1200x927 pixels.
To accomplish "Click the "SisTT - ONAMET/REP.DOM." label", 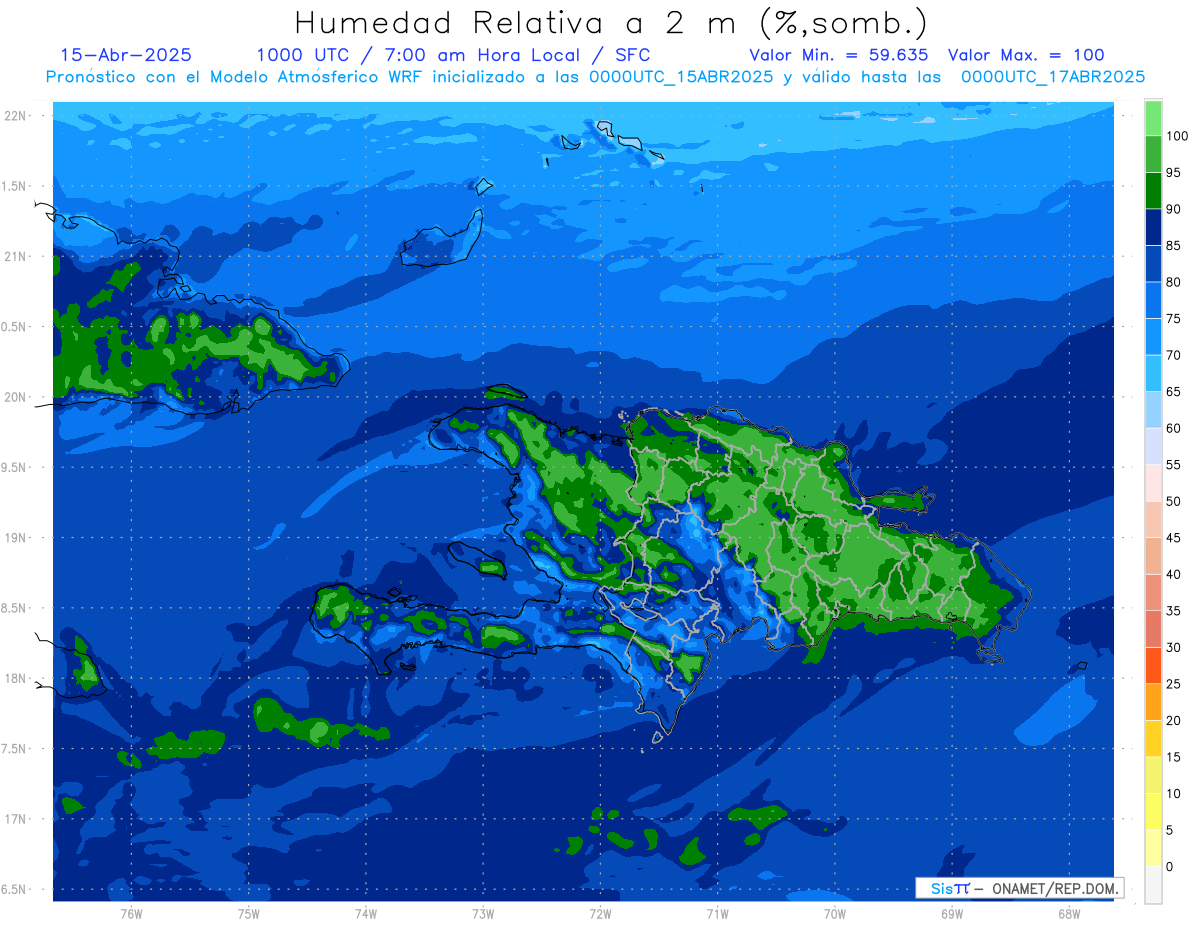I will click(x=1020, y=888).
